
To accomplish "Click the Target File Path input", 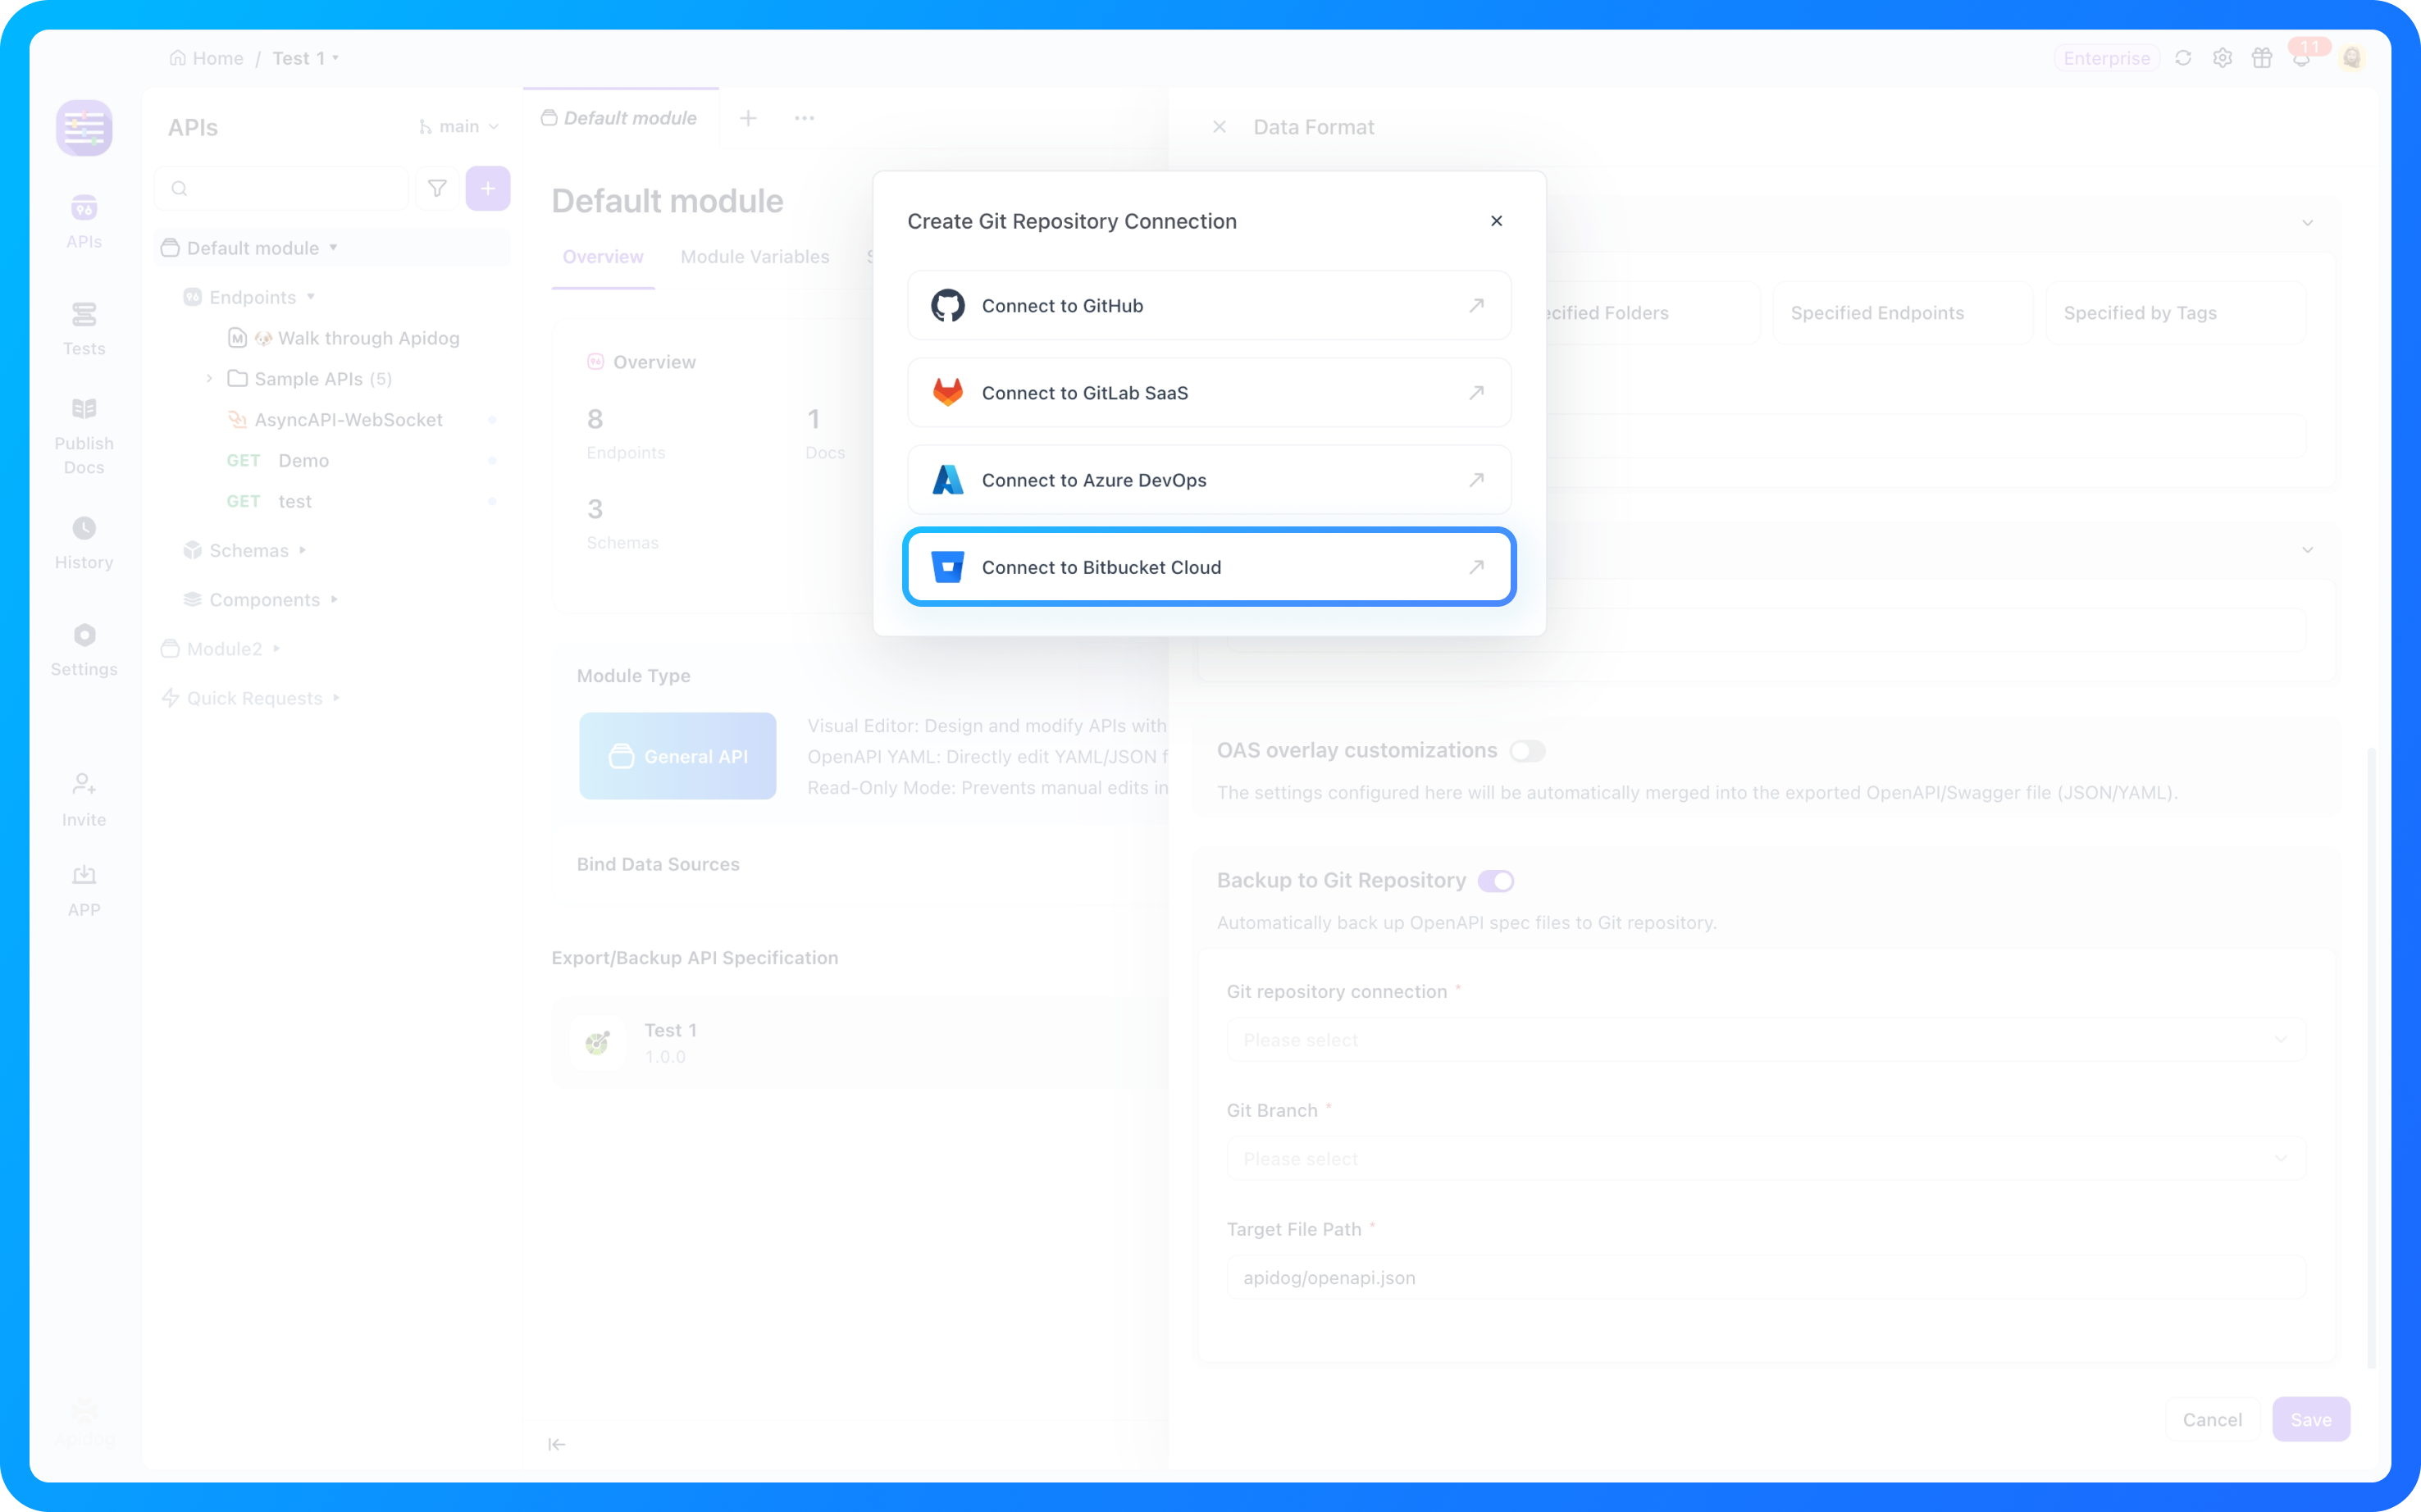I will click(x=1766, y=1278).
